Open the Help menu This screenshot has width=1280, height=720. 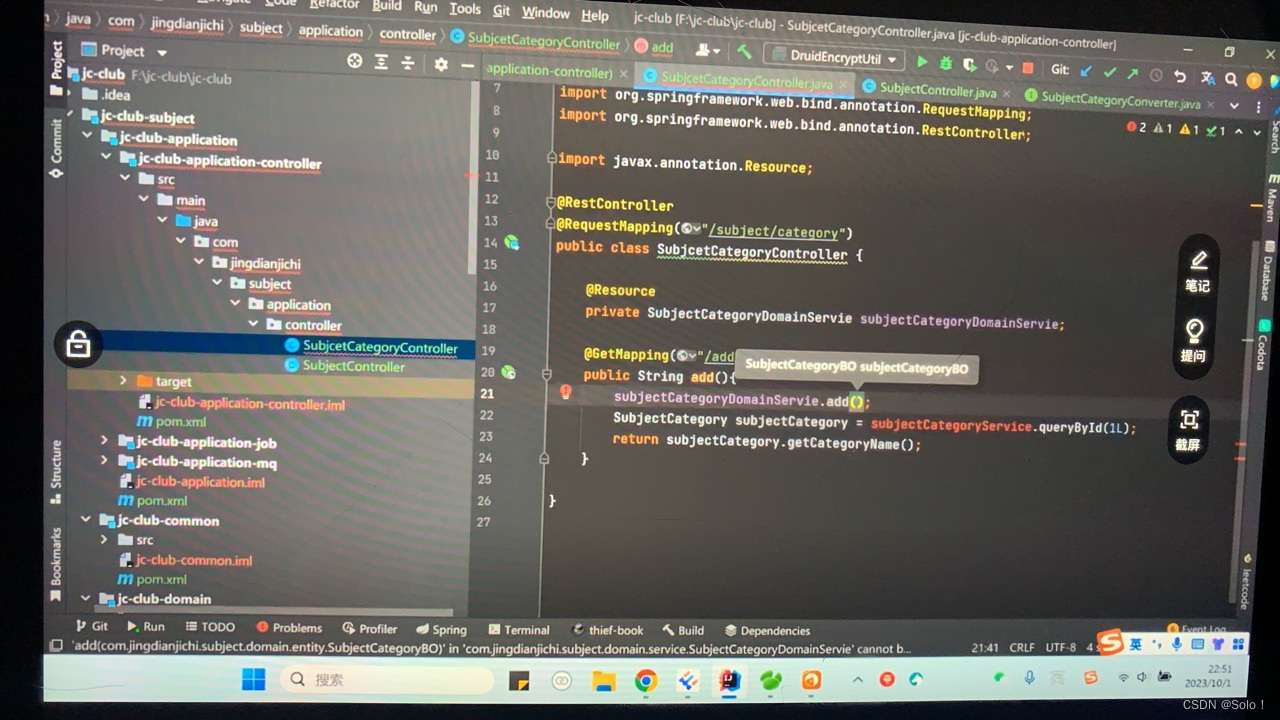pos(594,15)
